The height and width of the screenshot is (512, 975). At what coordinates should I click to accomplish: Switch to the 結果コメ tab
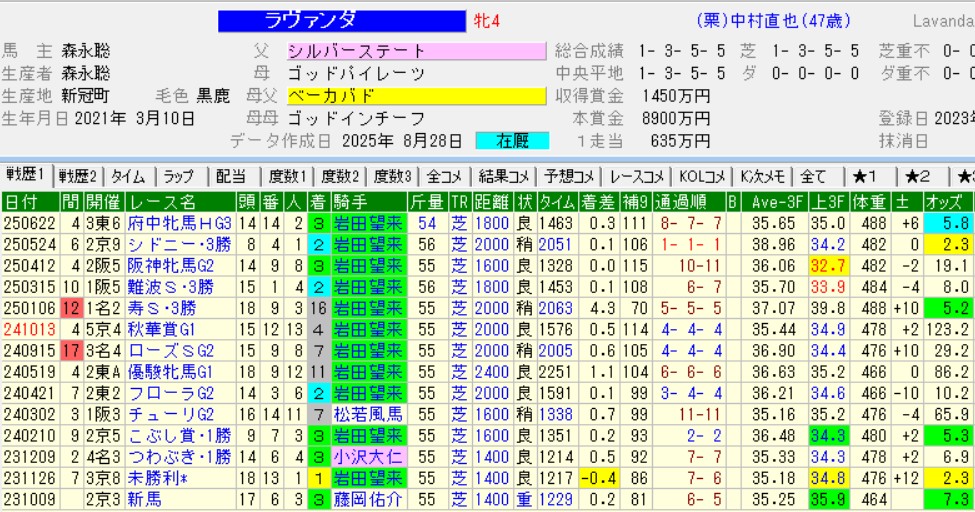[x=503, y=177]
